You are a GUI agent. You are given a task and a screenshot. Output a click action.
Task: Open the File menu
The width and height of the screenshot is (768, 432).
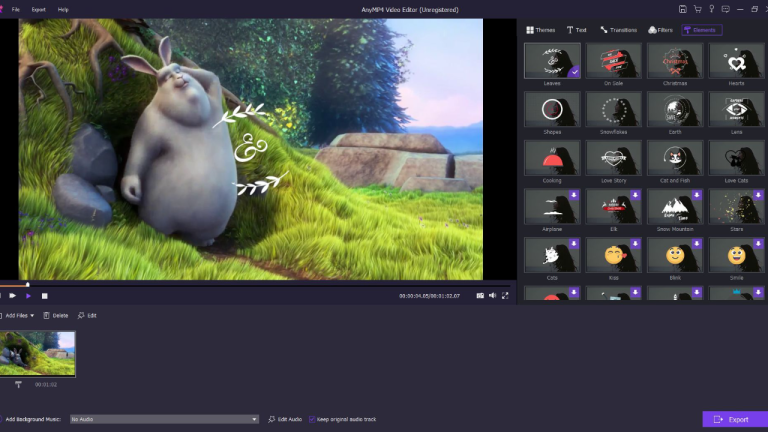pos(16,9)
